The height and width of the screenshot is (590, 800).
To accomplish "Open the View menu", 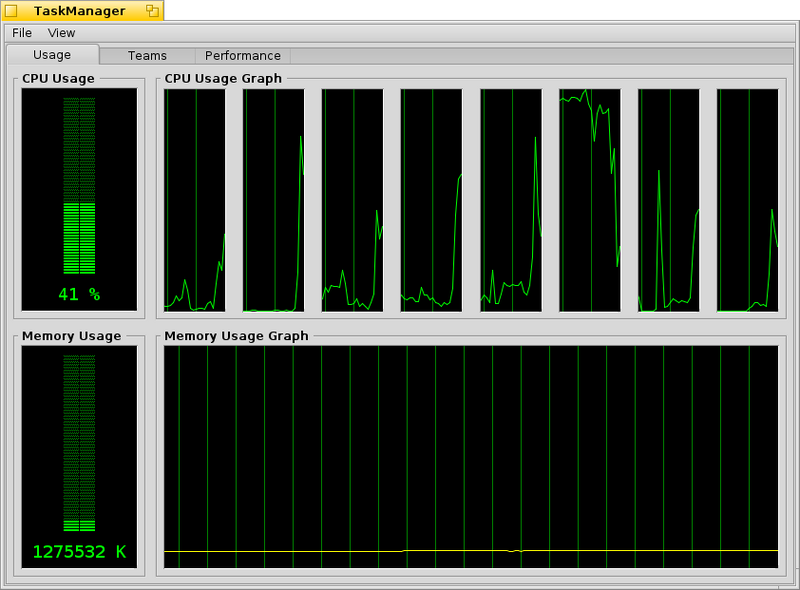I will coord(61,33).
